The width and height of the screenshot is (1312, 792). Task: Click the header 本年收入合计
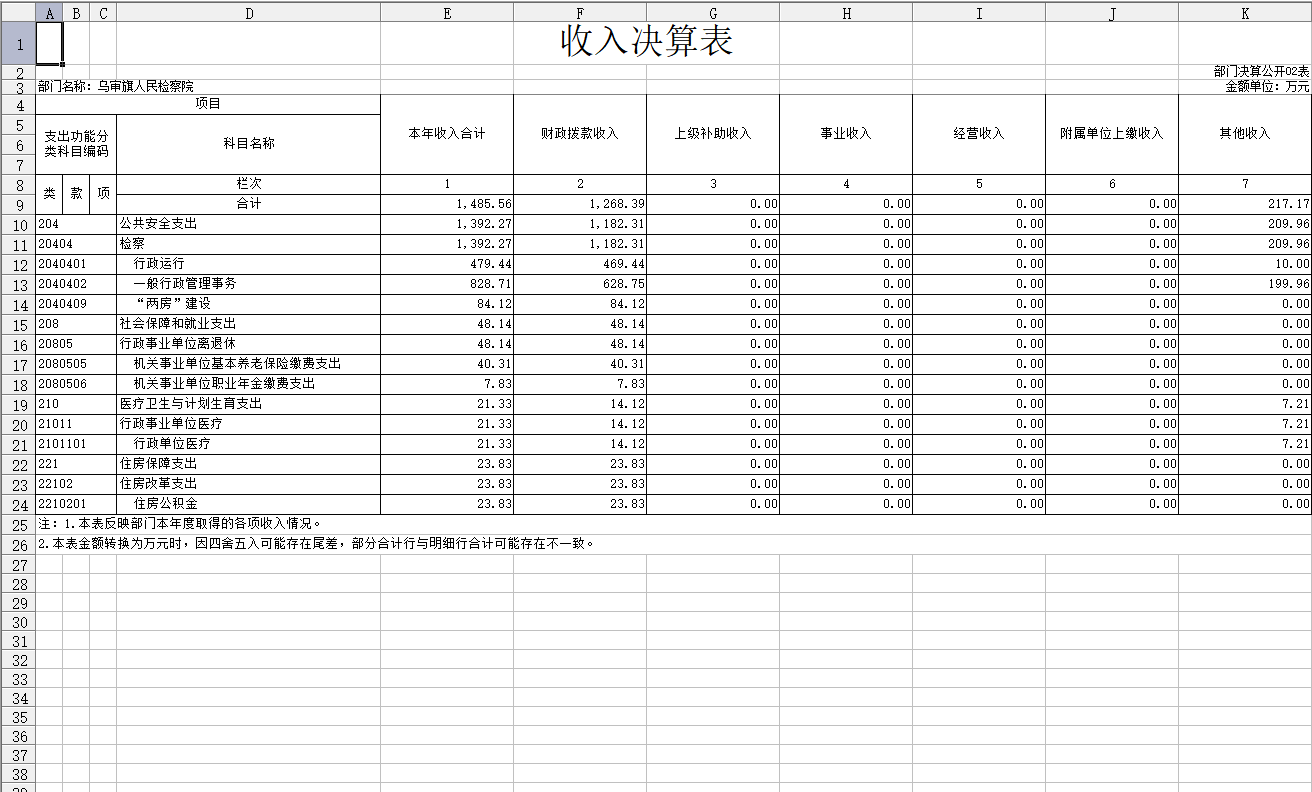(447, 134)
